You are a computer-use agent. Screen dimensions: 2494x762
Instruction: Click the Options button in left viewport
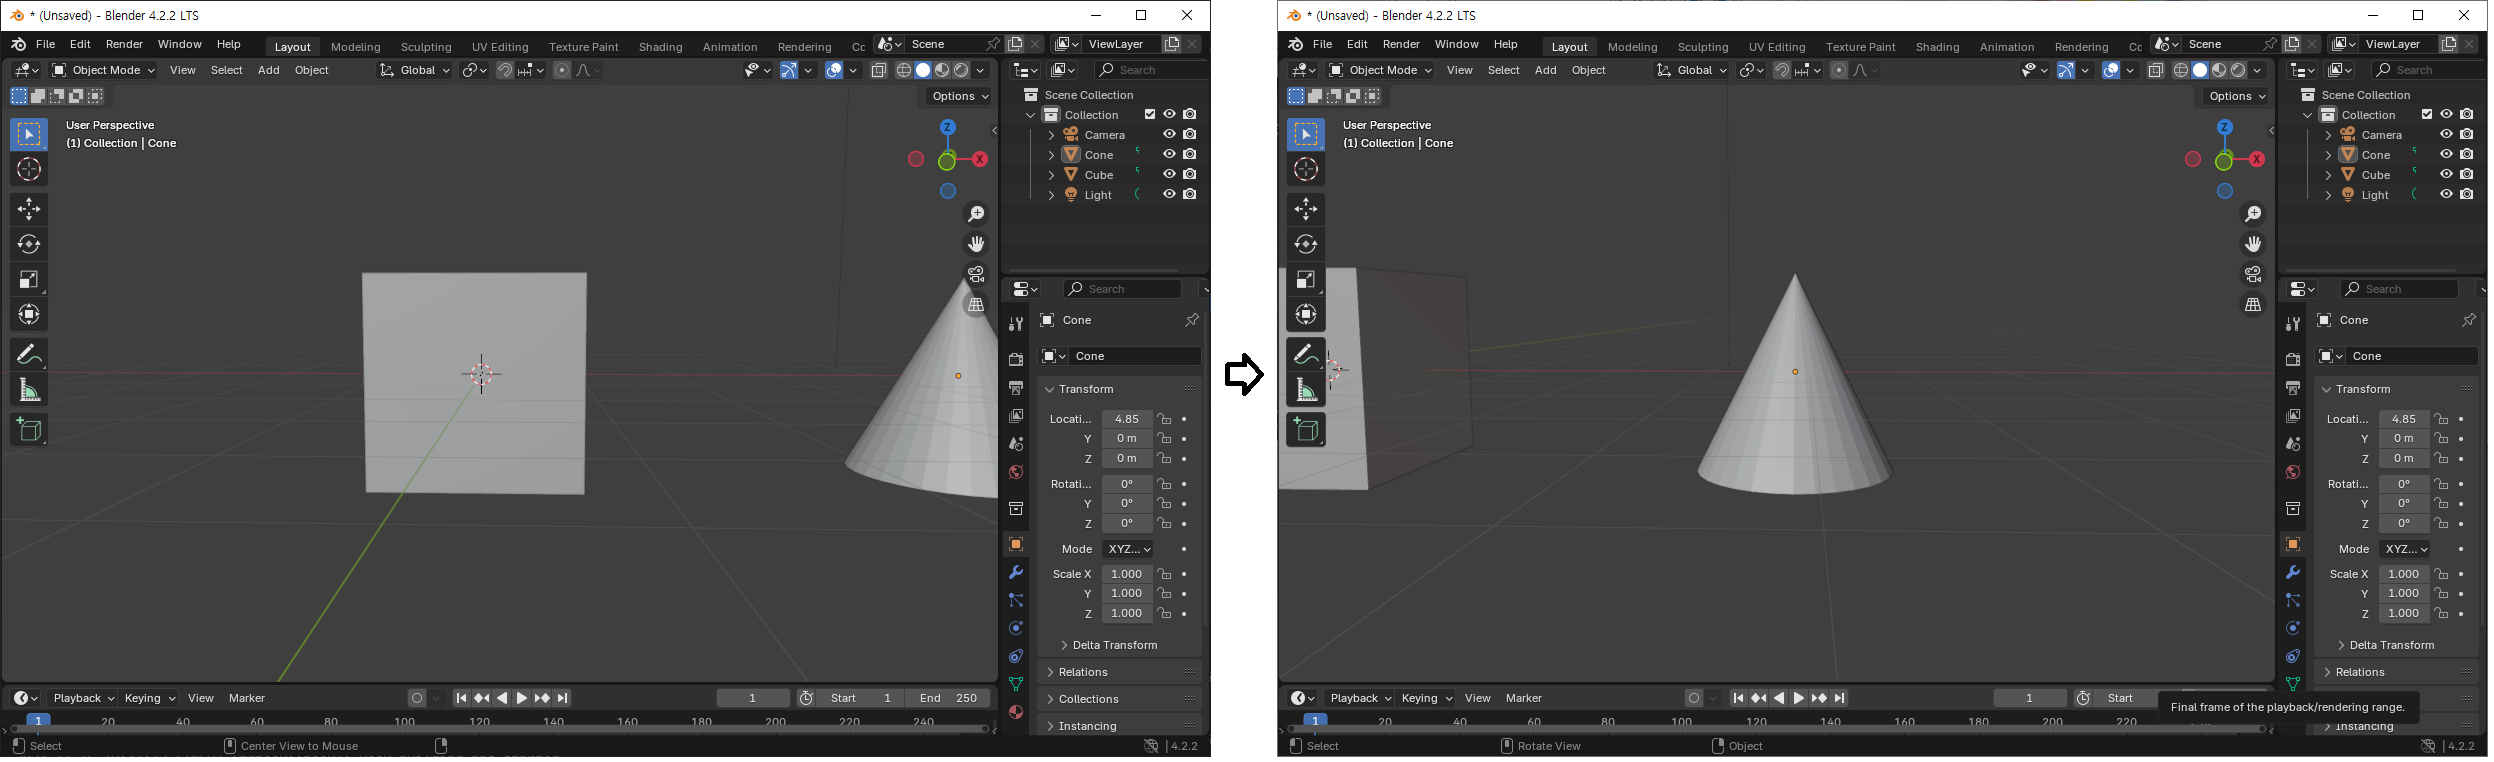coord(958,97)
